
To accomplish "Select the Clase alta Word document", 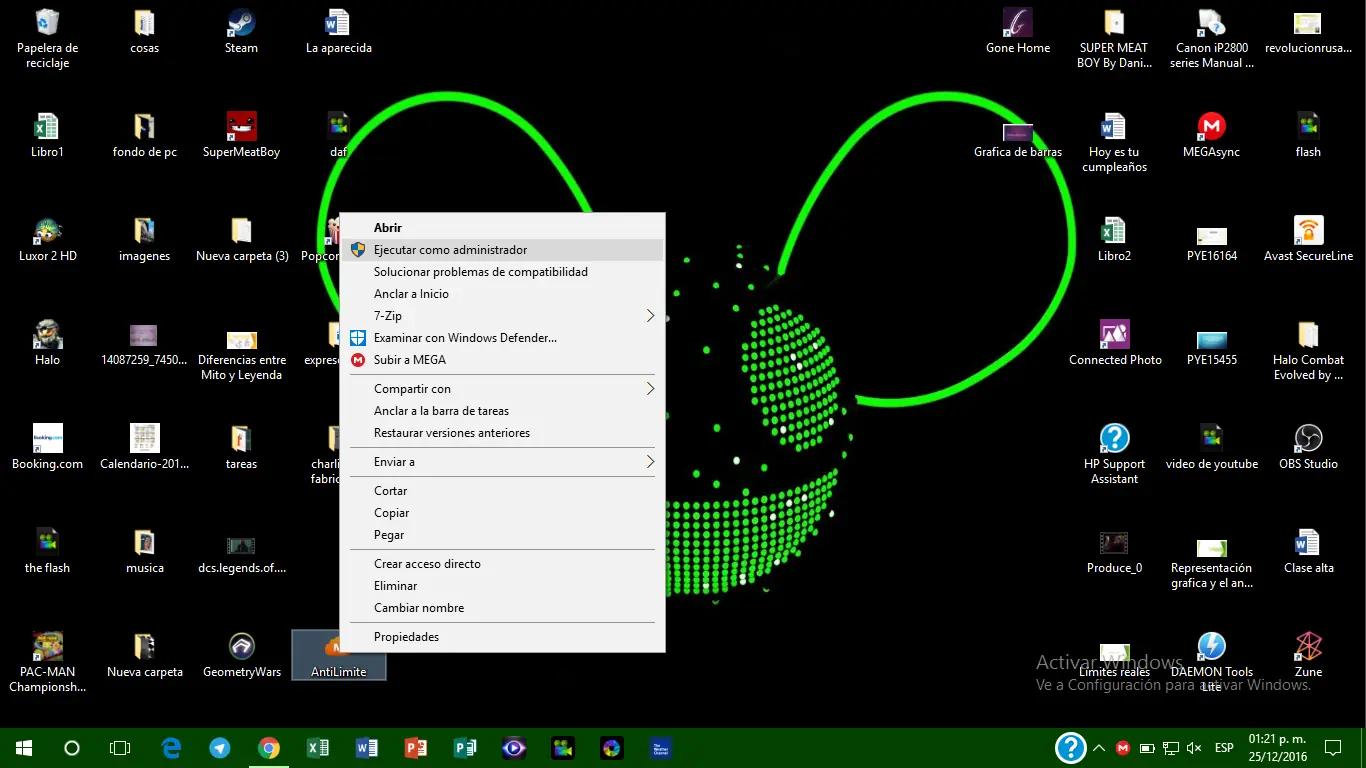I will (1308, 551).
